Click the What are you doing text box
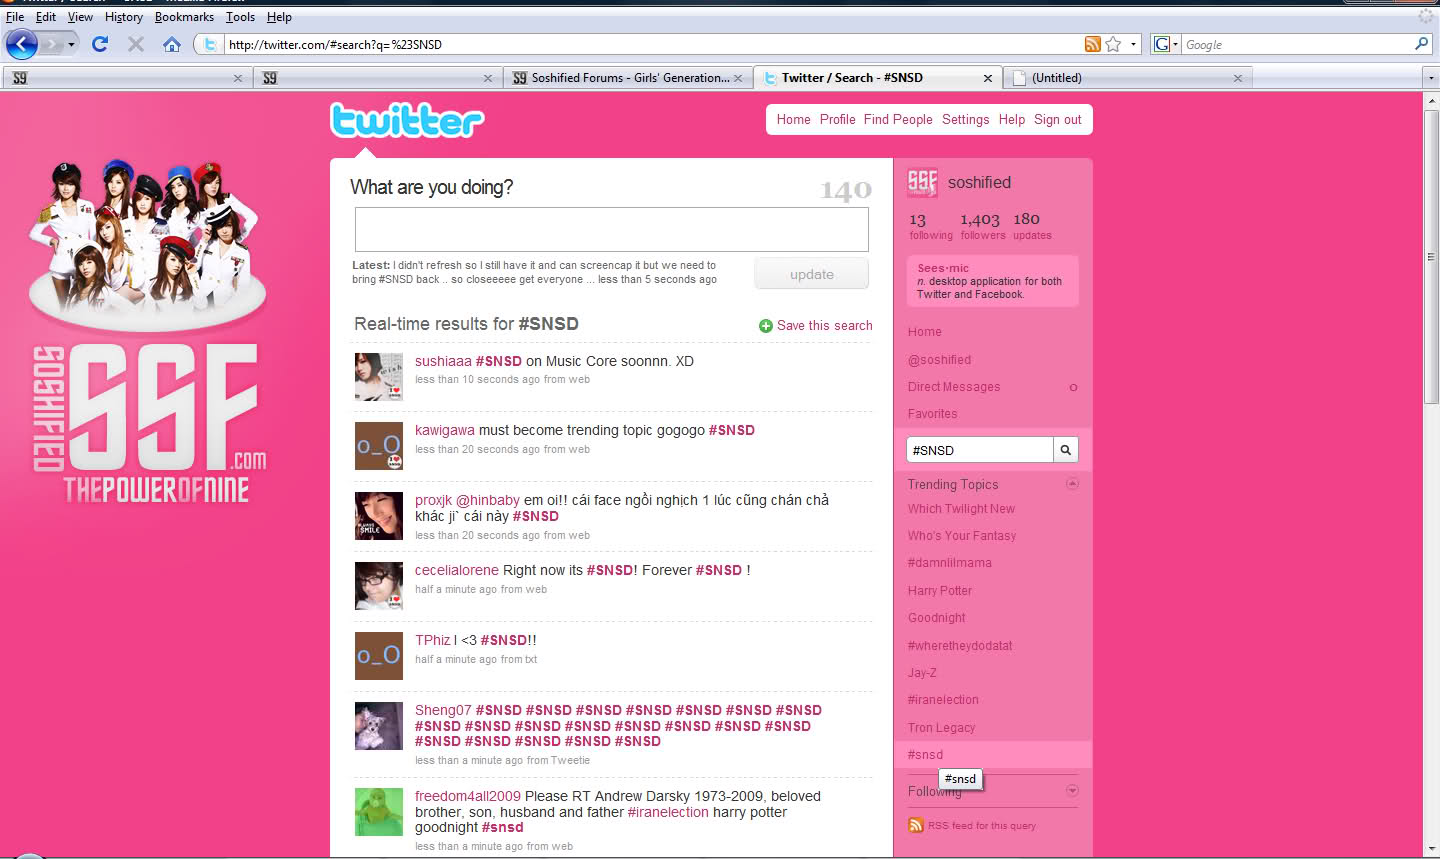 click(x=611, y=230)
